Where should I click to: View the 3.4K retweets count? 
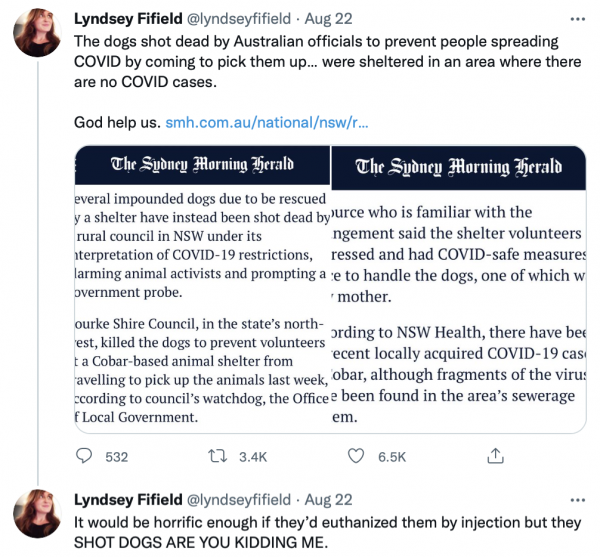point(254,456)
